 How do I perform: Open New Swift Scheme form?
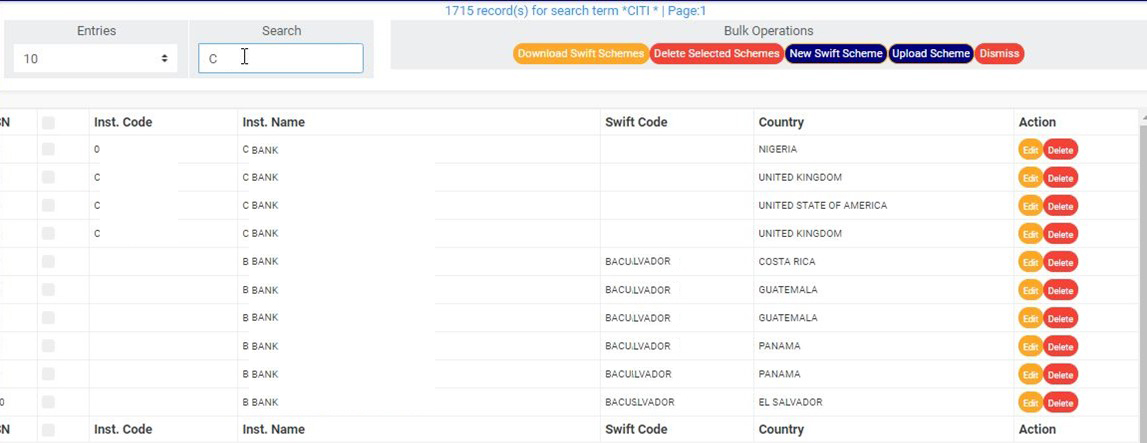(x=835, y=54)
